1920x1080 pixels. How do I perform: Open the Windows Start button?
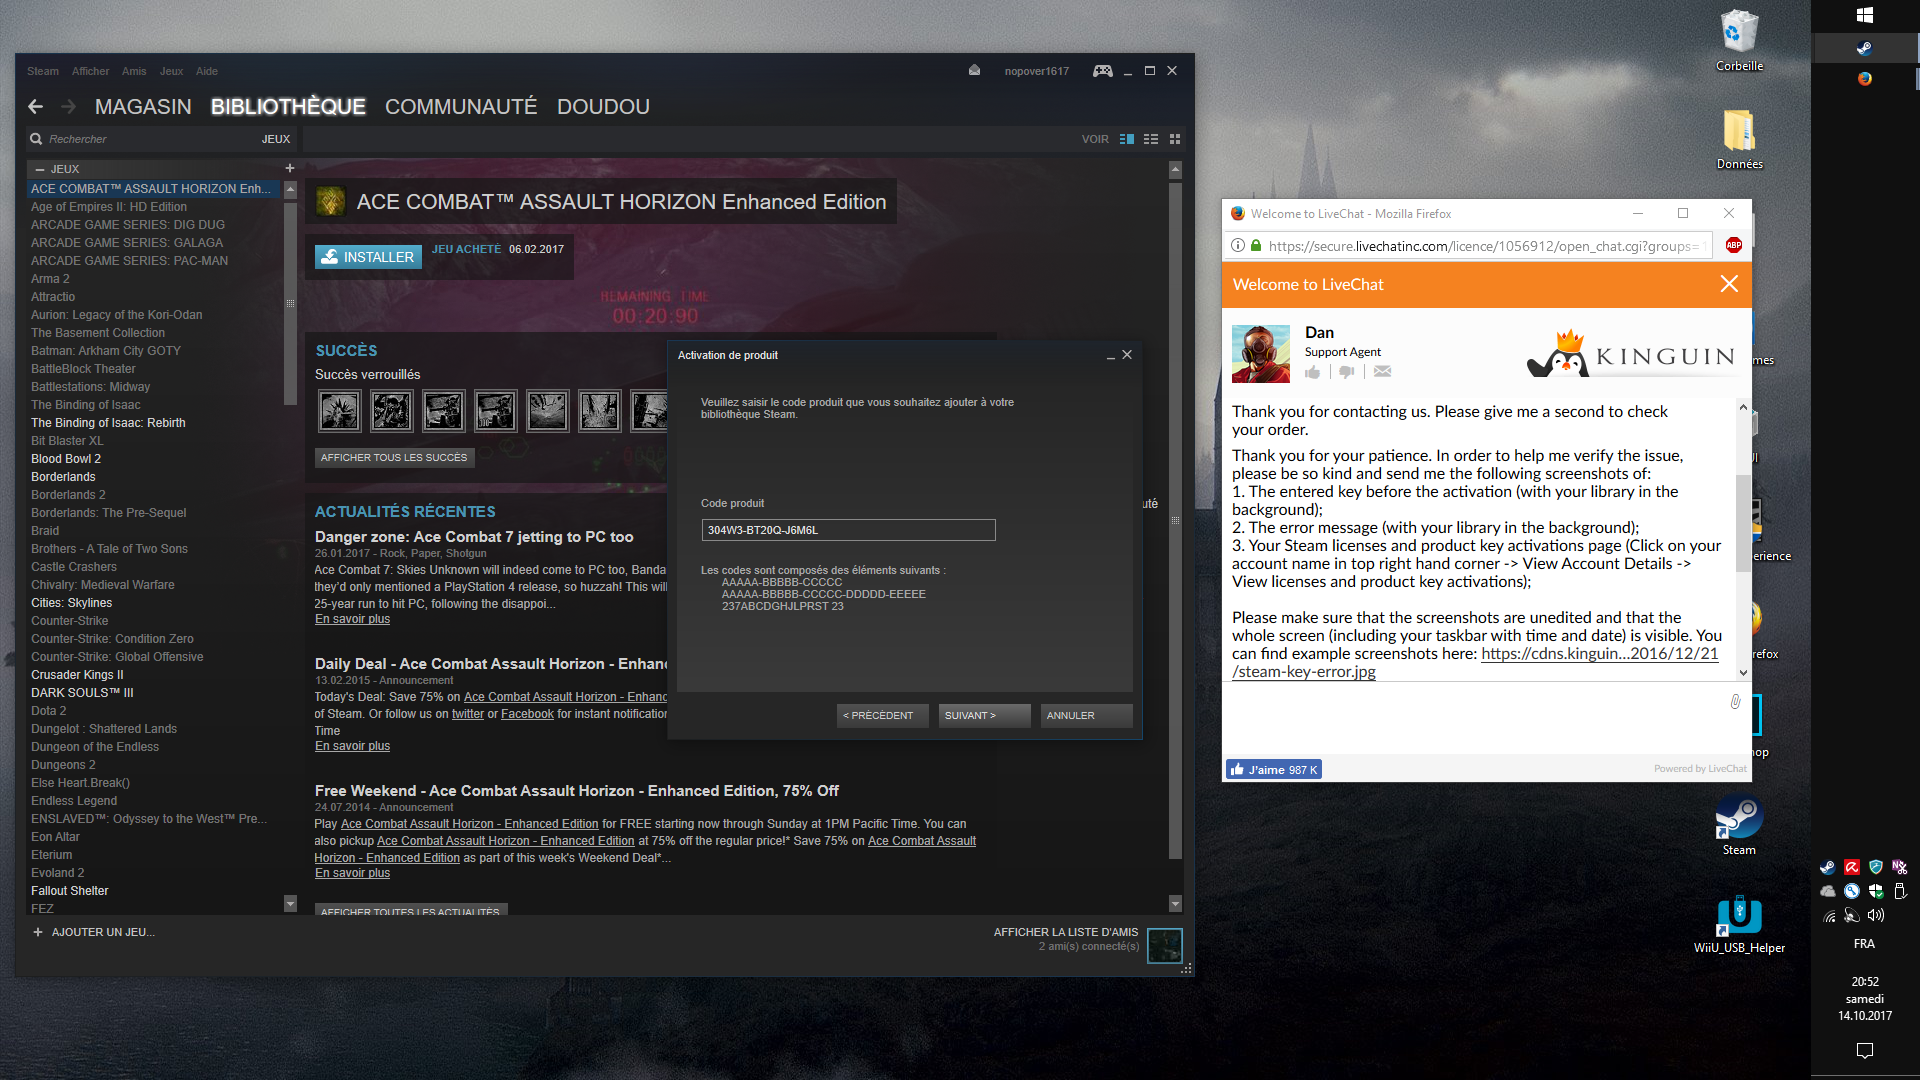[x=1865, y=15]
